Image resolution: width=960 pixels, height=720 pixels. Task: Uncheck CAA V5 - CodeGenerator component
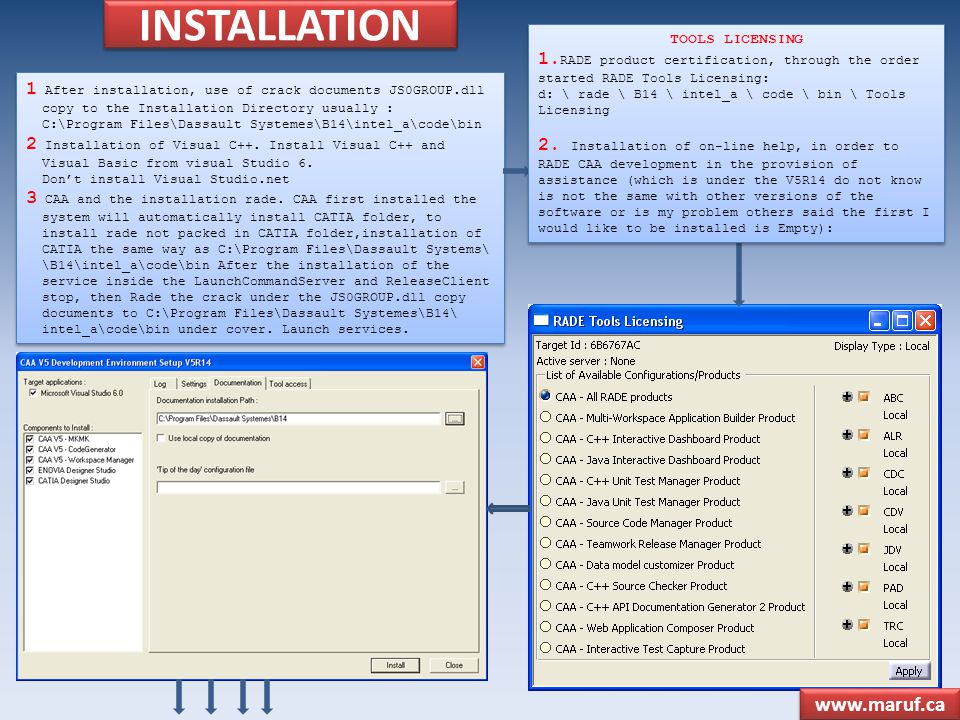pos(29,449)
